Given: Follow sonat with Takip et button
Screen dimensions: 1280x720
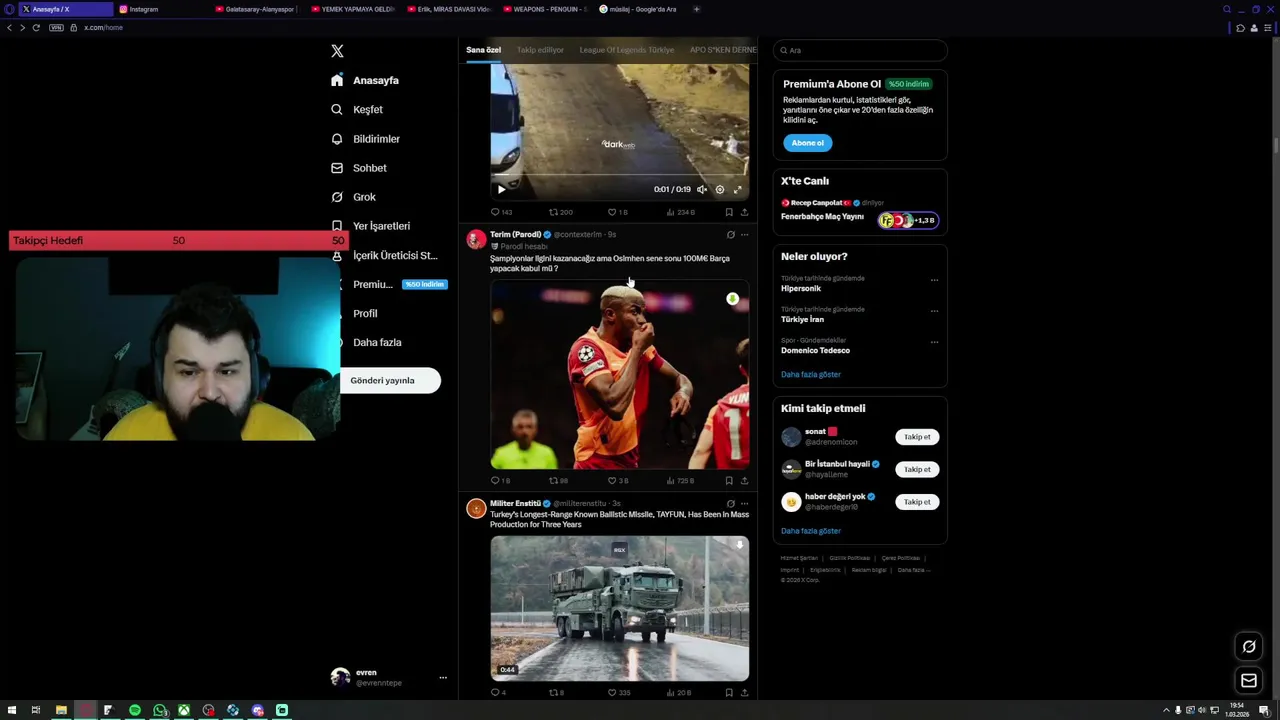Looking at the screenshot, I should click(x=917, y=437).
